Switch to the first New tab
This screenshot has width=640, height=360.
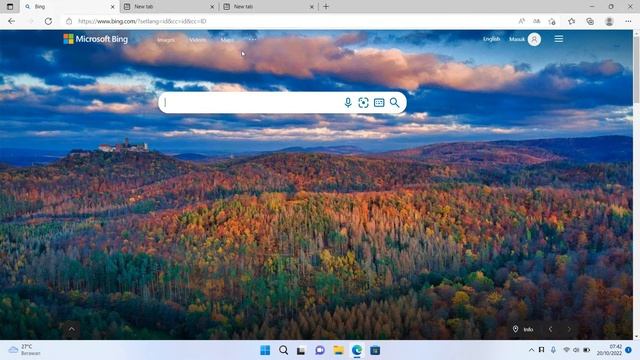click(x=169, y=7)
